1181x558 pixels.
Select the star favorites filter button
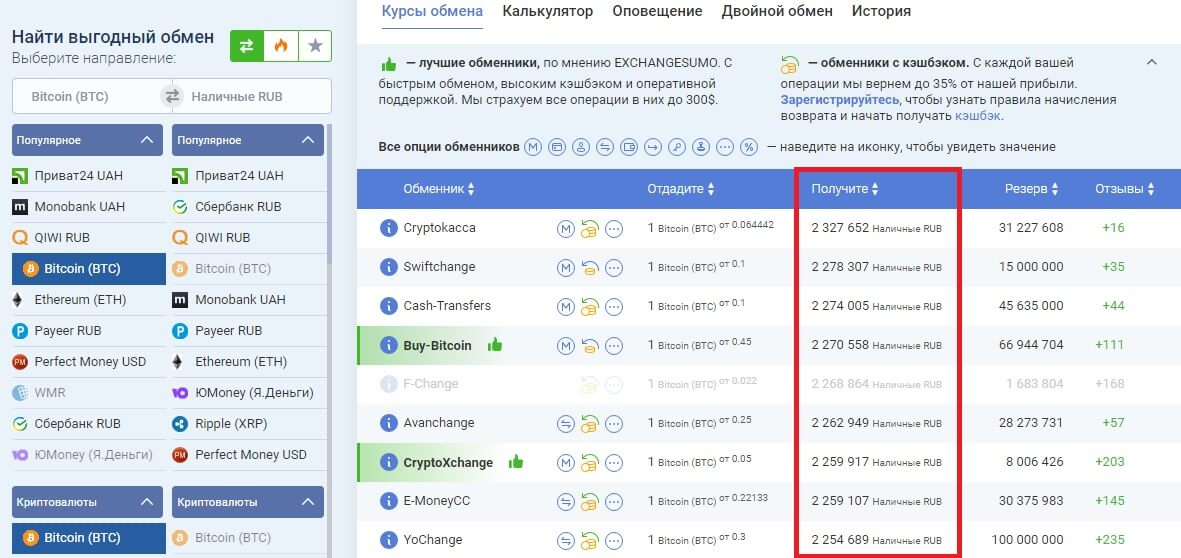pos(315,46)
